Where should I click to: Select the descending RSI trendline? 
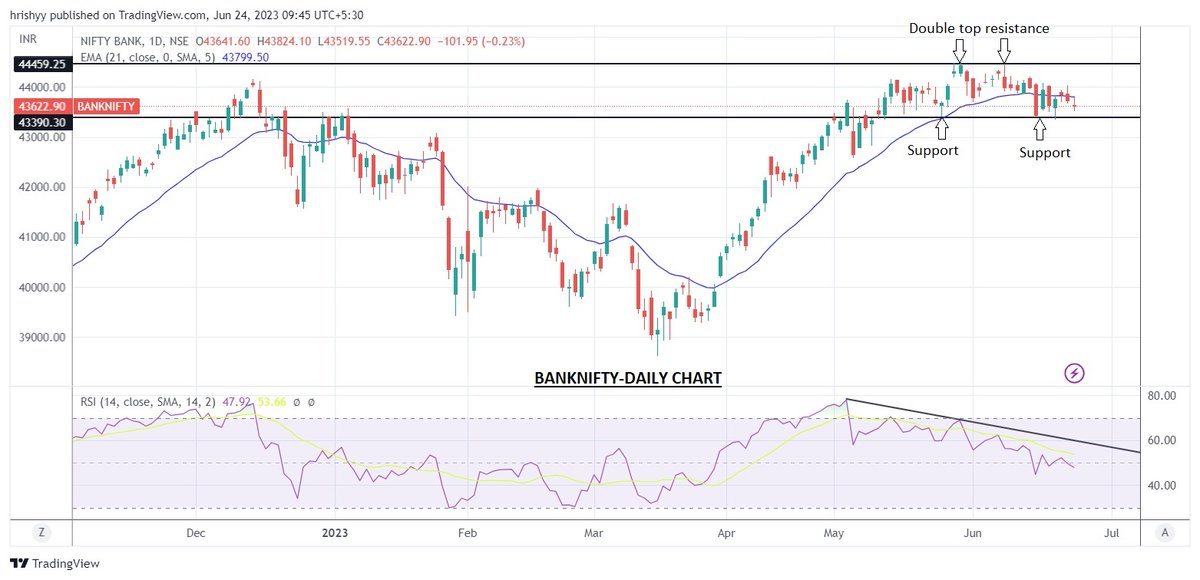coord(993,427)
